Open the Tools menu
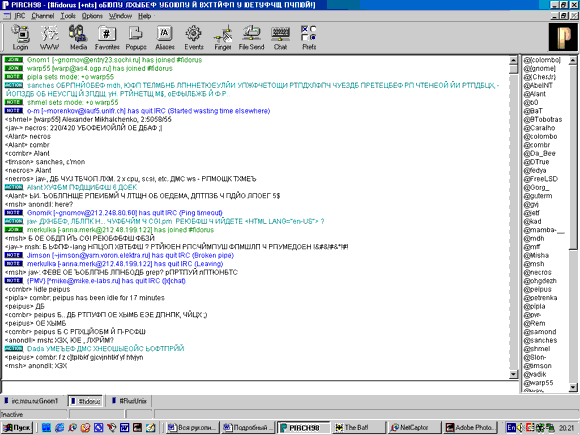The image size is (580, 435). coord(68,16)
